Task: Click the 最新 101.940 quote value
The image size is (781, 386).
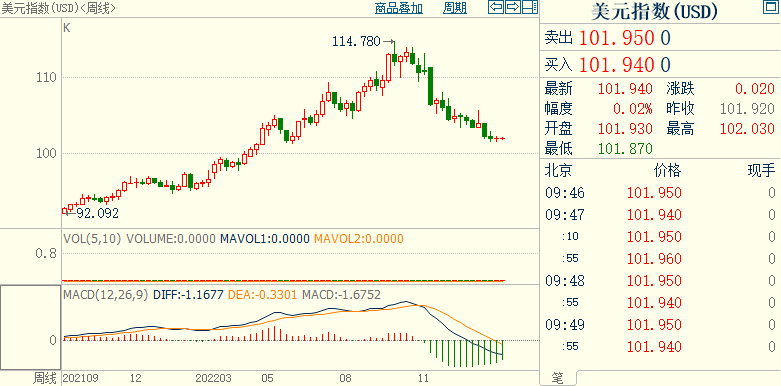Action: (625, 89)
